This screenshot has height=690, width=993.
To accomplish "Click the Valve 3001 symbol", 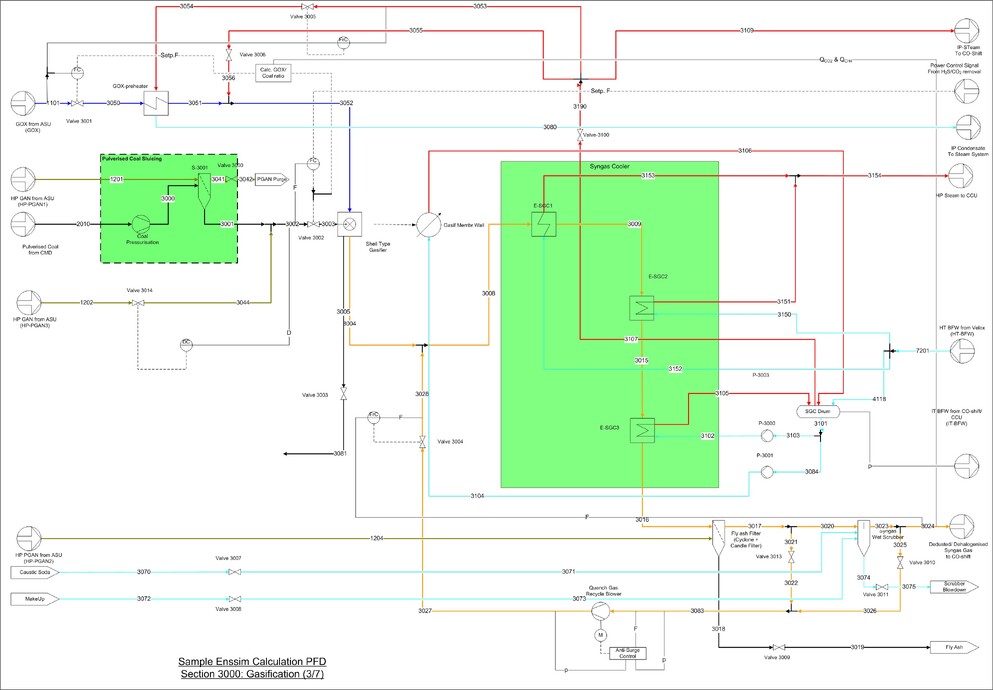I will (x=77, y=103).
